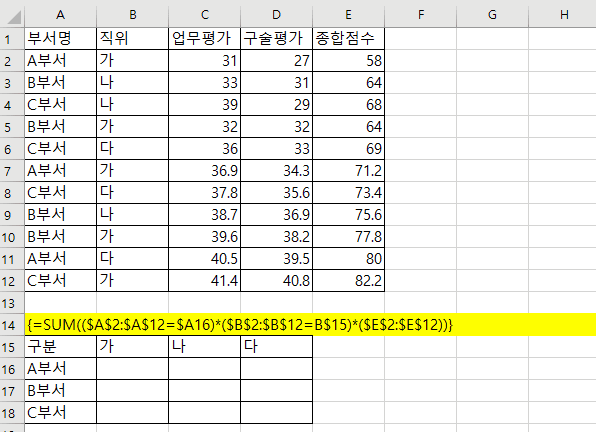The image size is (596, 432).
Task: Select empty cell D18 for C부서 다
Action: 276,413
